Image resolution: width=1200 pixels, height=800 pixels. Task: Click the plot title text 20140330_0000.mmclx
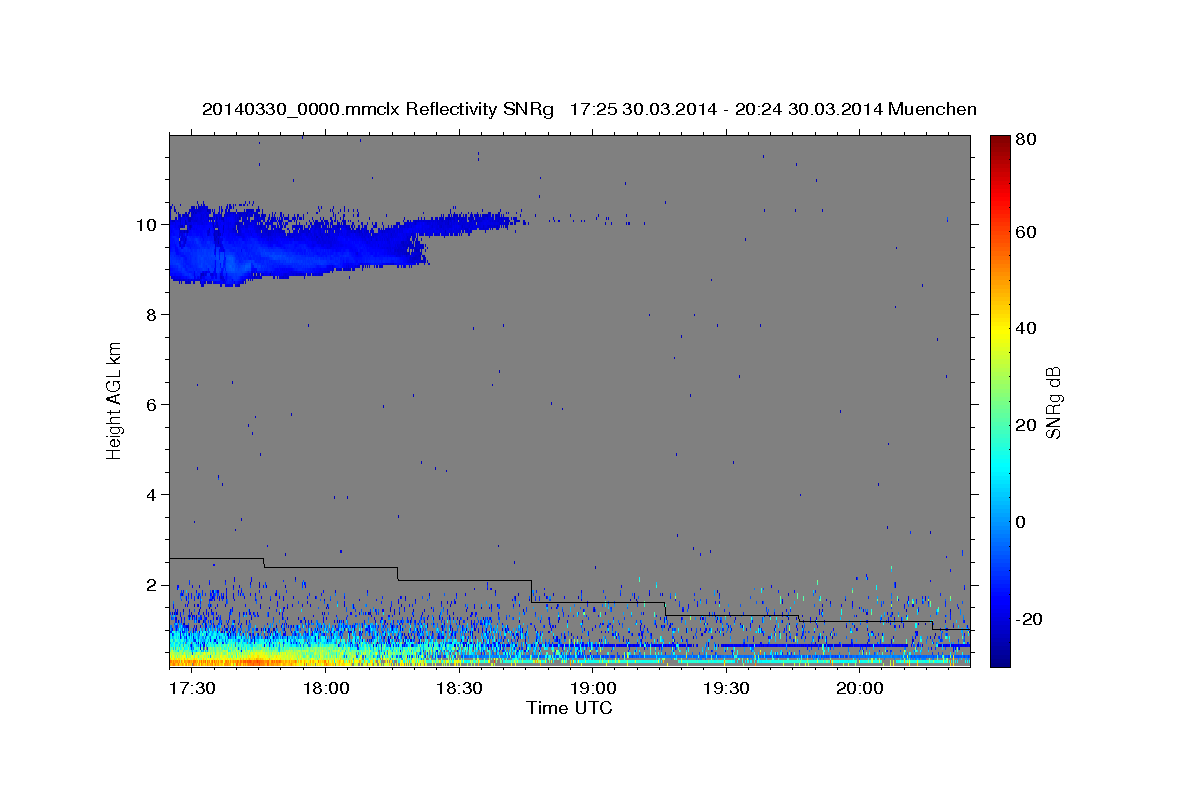coord(300,109)
